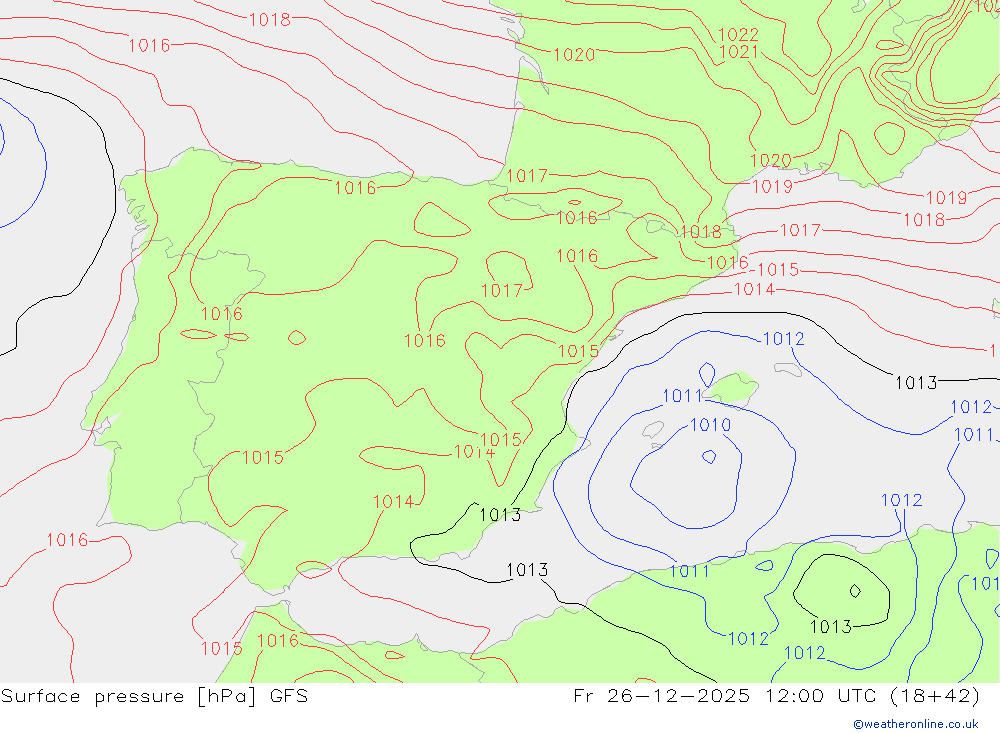The height and width of the screenshot is (733, 1000).
Task: Click the 1018 label over Bay of Biscay
Action: click(x=270, y=20)
